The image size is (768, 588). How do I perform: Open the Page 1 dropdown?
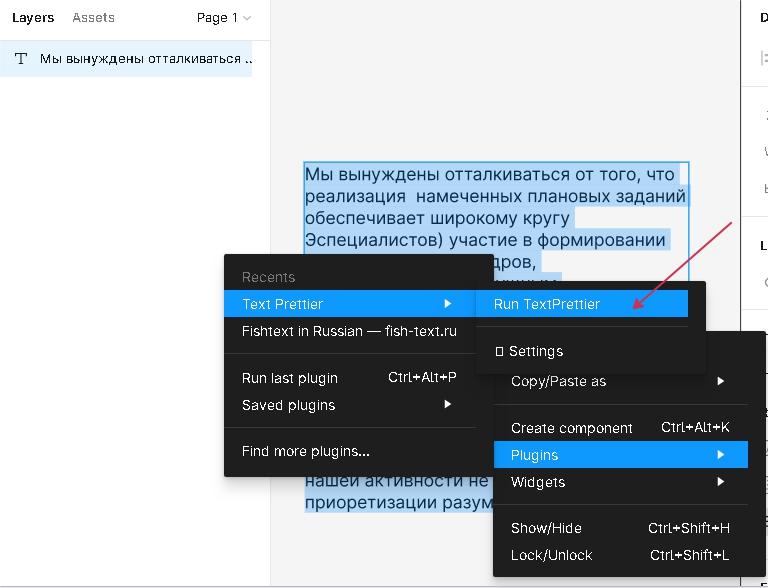point(223,18)
